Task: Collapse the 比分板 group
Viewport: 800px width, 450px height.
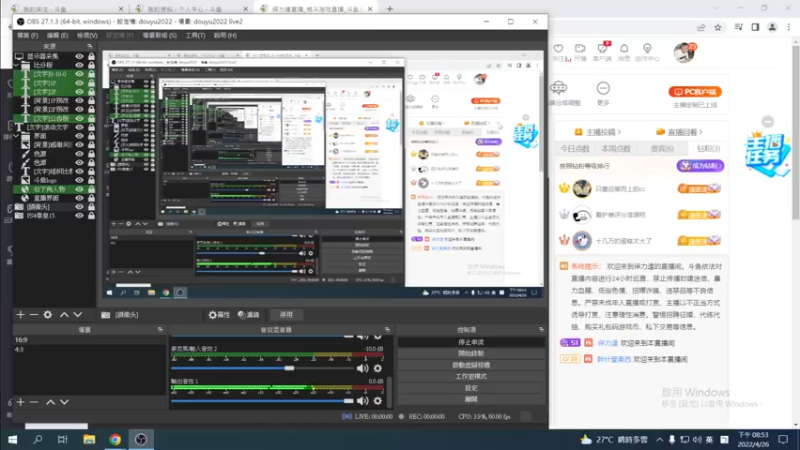Action: 16,65
